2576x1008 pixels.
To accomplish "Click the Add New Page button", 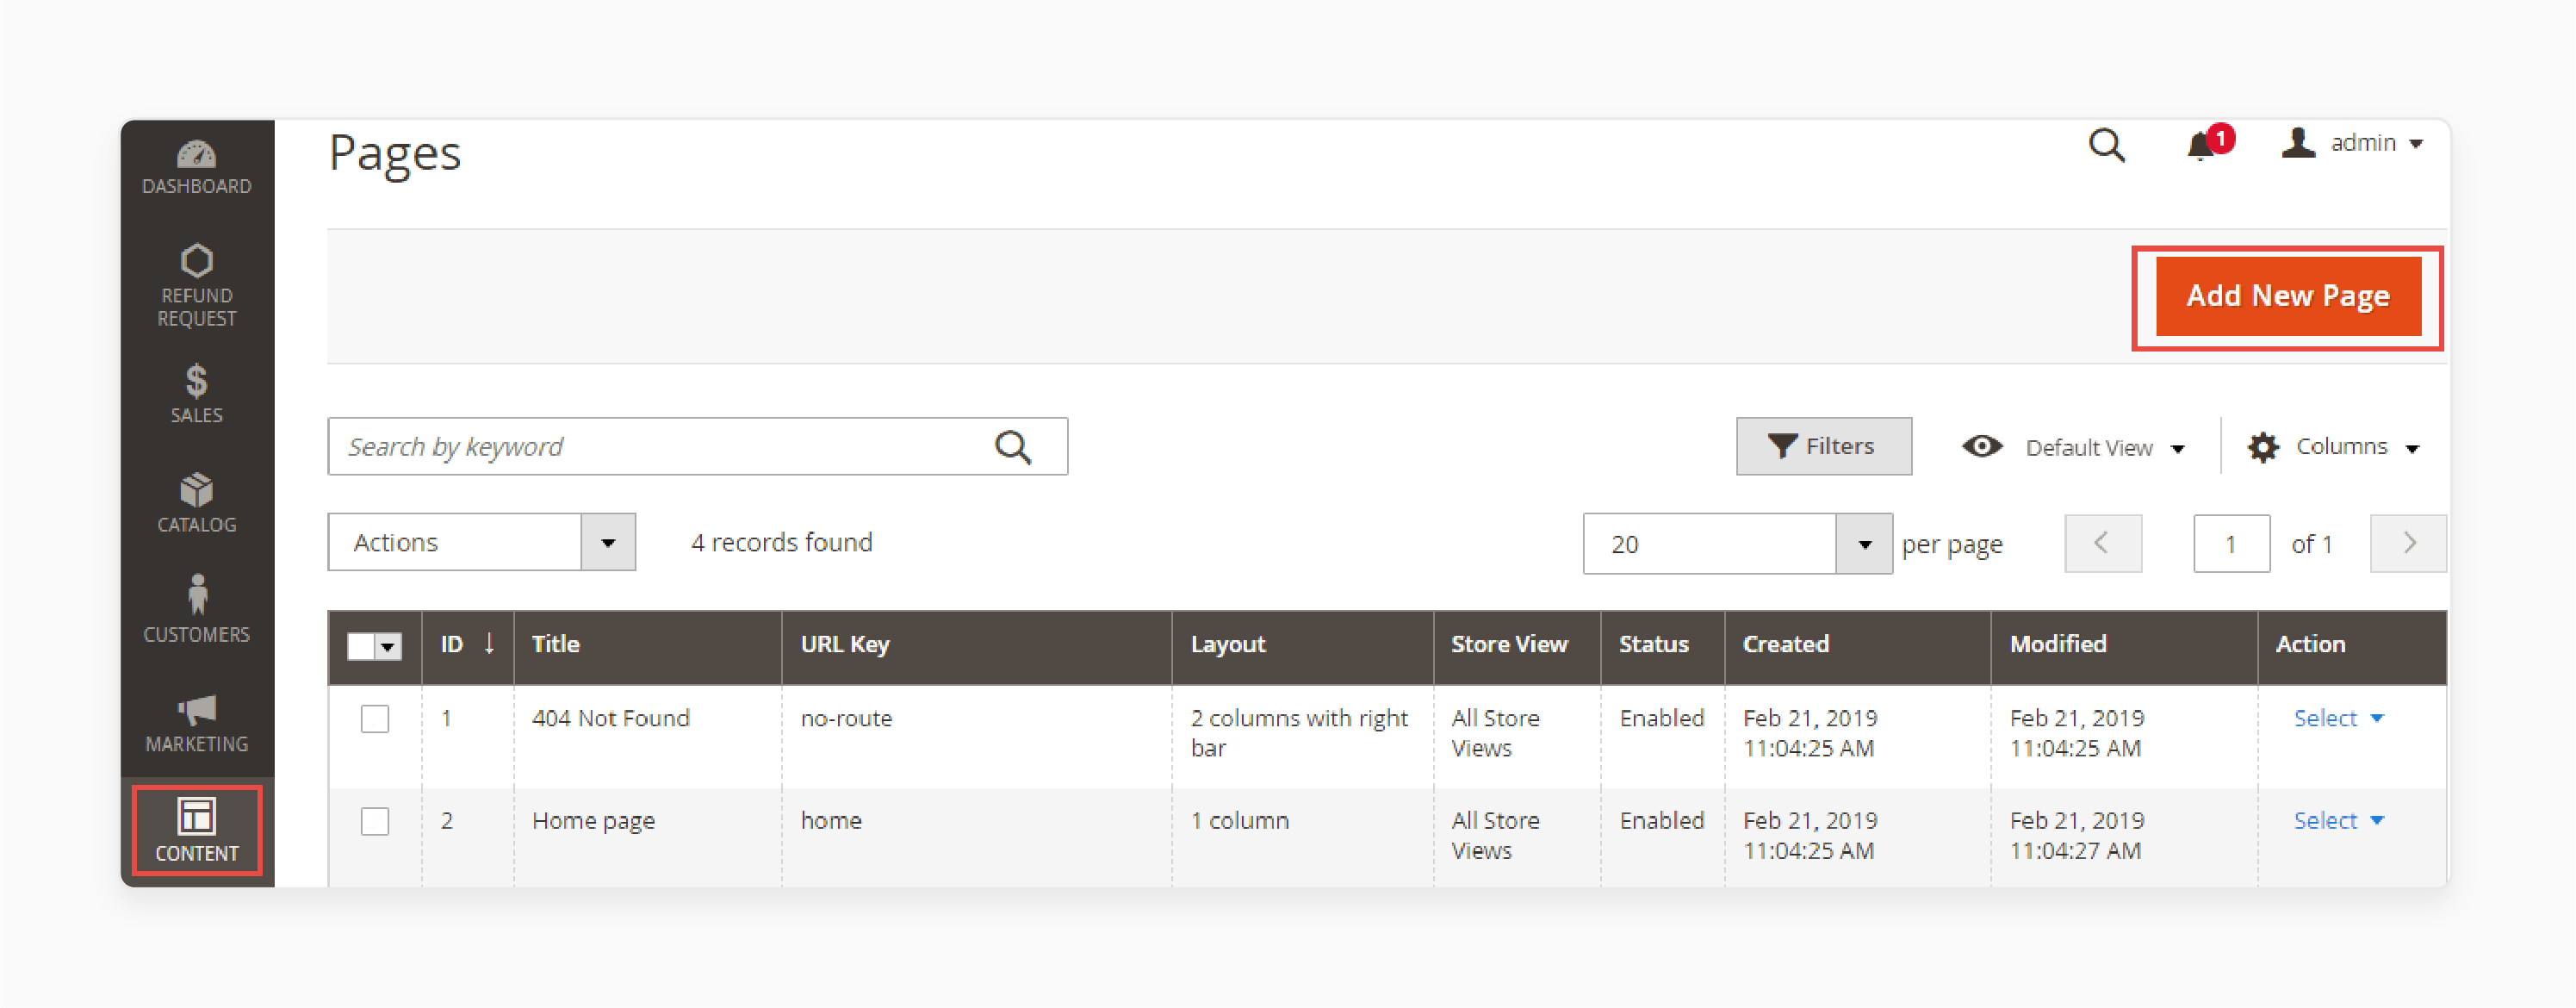I will tap(2288, 296).
